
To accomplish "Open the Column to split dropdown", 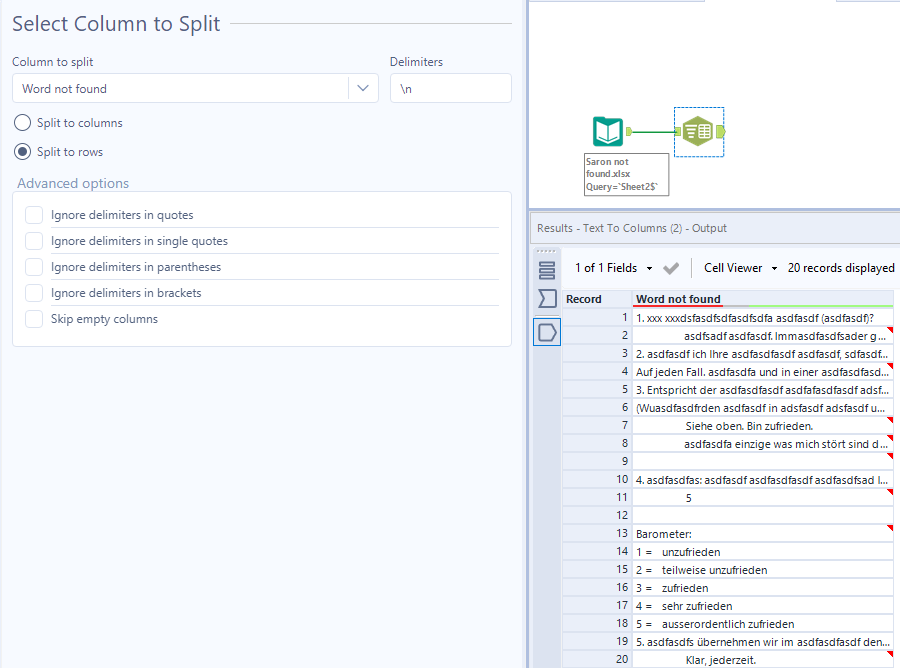I will tap(363, 88).
